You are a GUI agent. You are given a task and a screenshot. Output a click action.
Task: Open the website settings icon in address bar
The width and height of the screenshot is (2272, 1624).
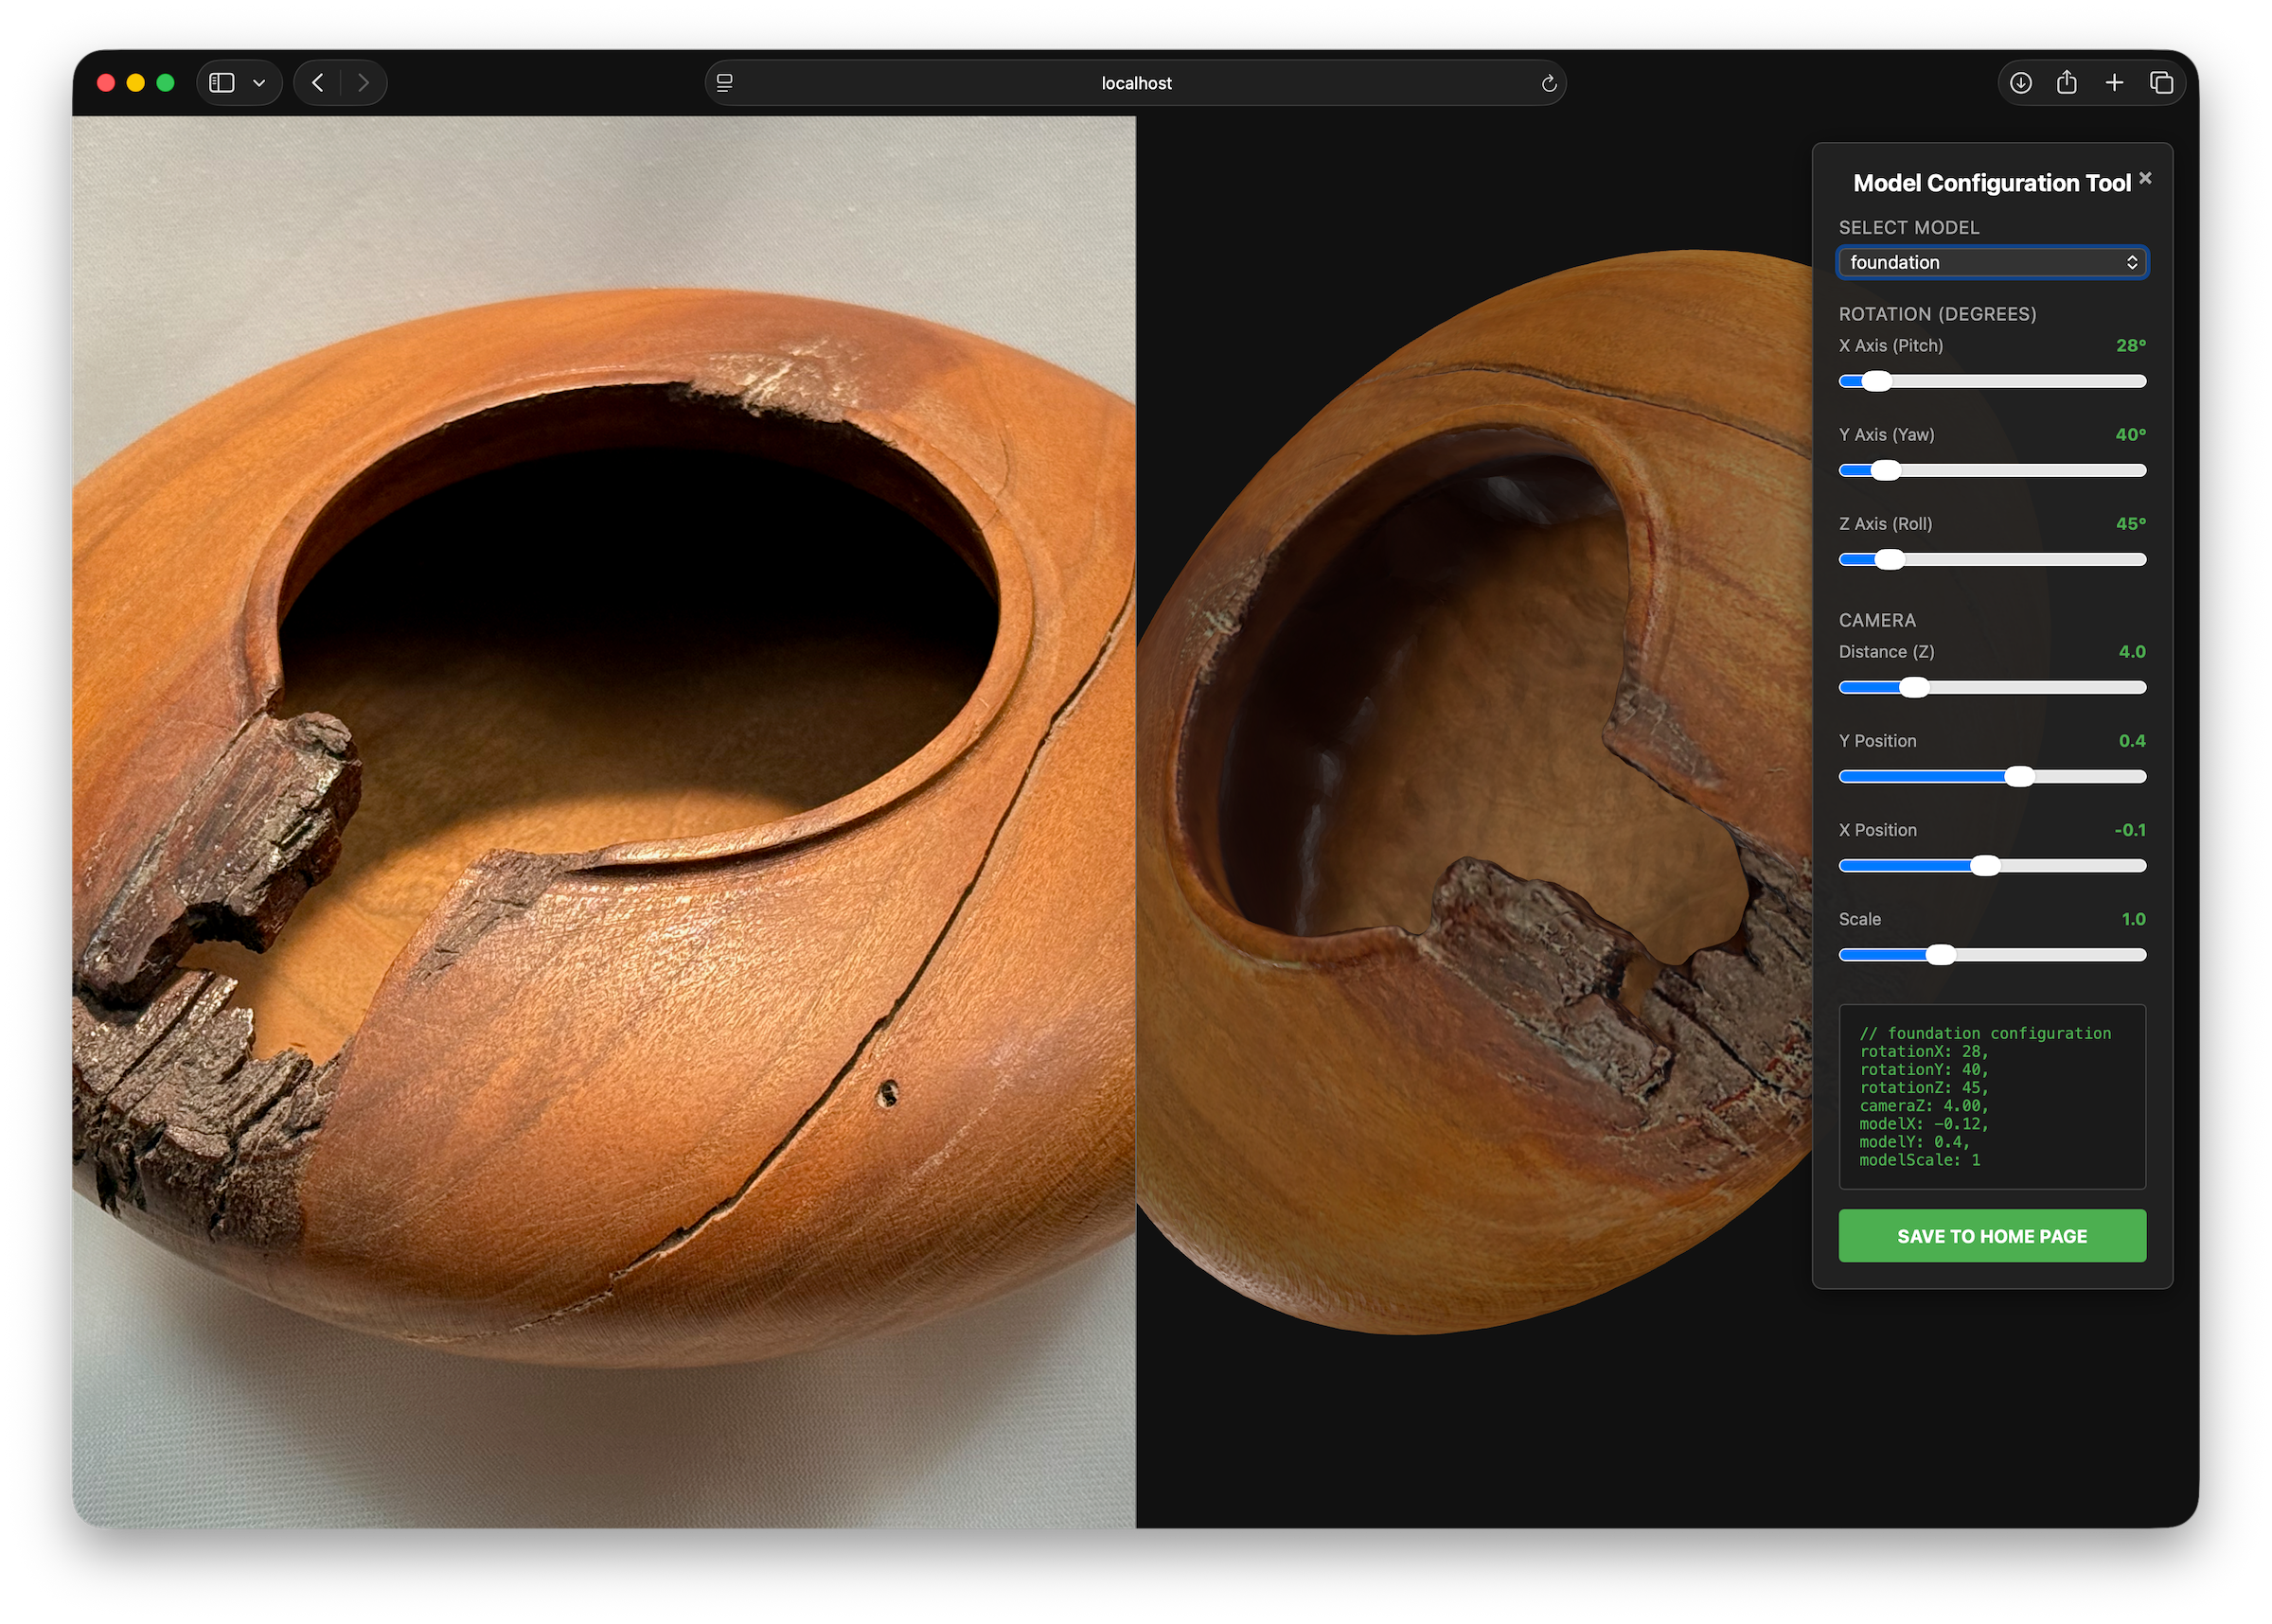724,83
